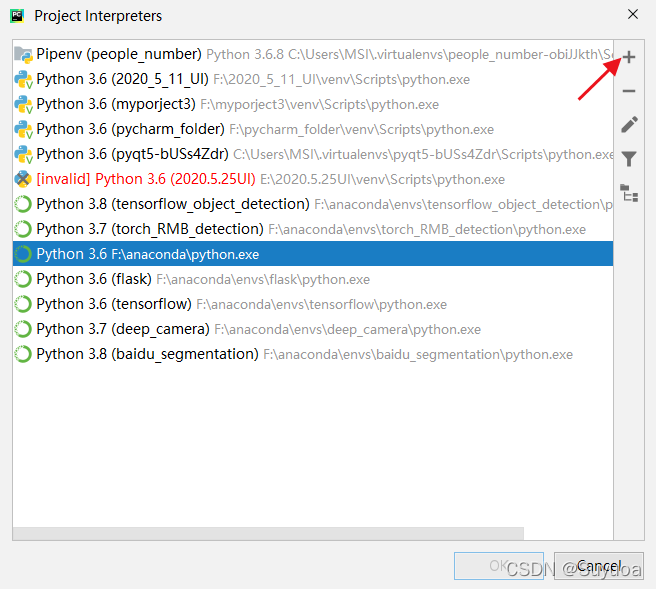Select Python 3.7 (torch_RMB_detection) interpreter
Image resolution: width=656 pixels, height=589 pixels.
click(150, 229)
